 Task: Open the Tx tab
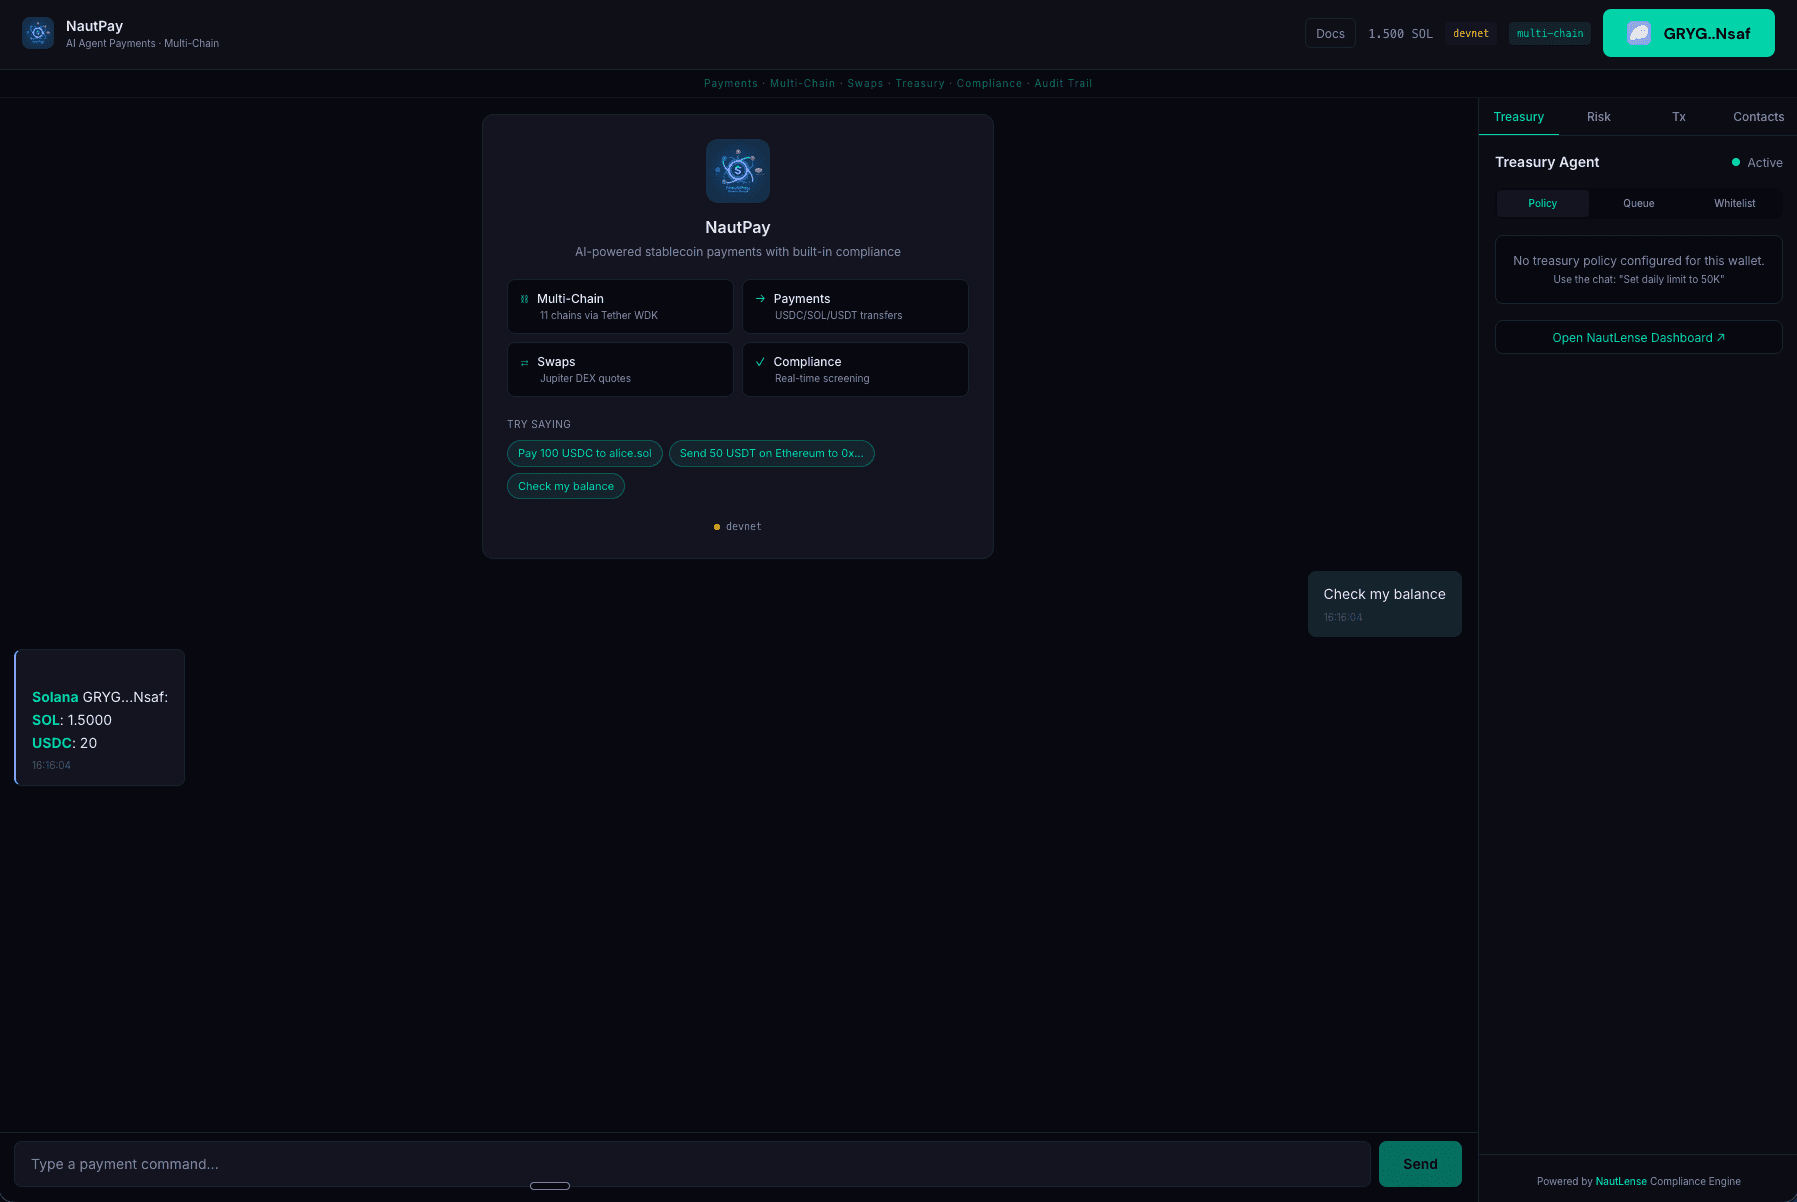[x=1679, y=117]
